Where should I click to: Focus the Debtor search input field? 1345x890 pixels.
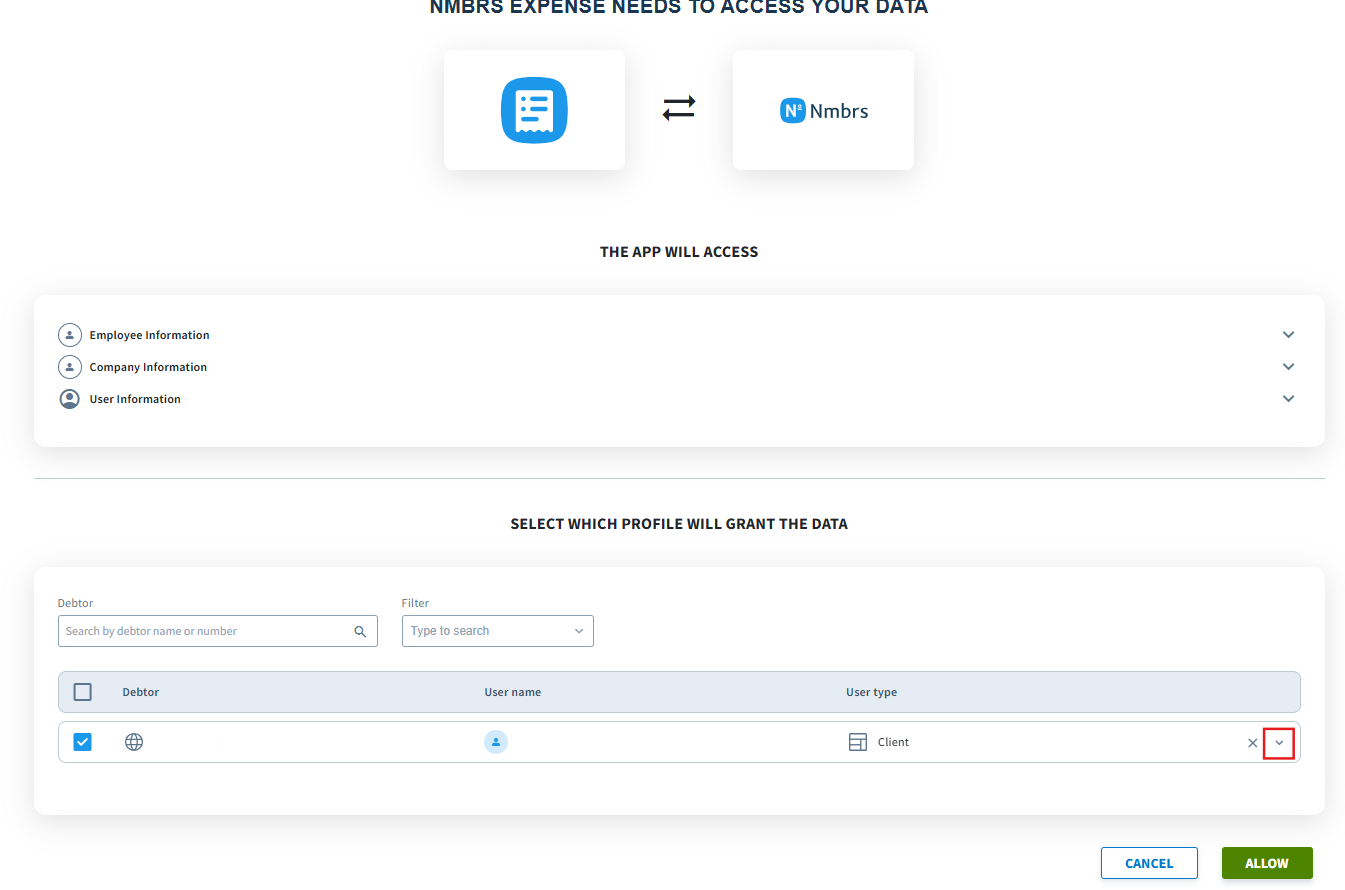tap(218, 631)
